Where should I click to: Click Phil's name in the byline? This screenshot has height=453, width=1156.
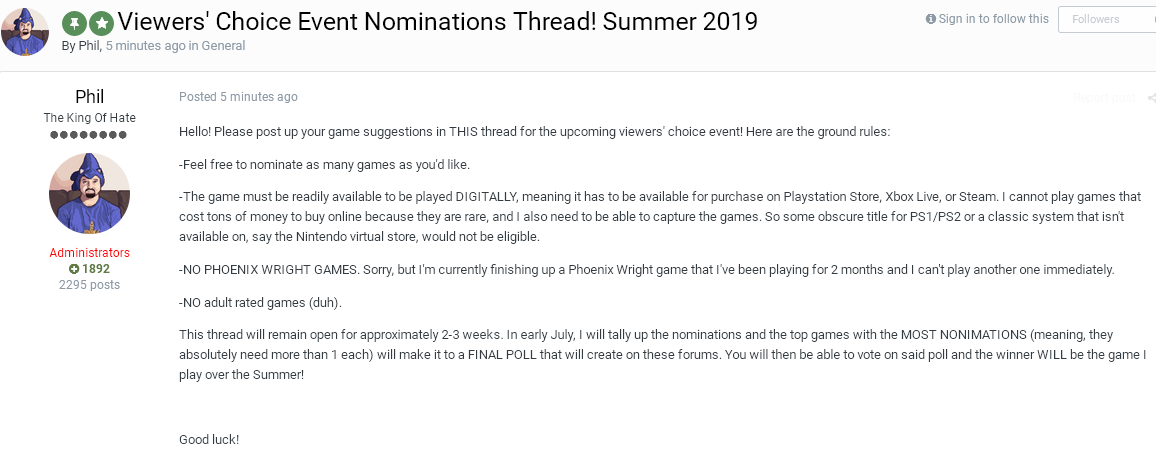click(88, 46)
